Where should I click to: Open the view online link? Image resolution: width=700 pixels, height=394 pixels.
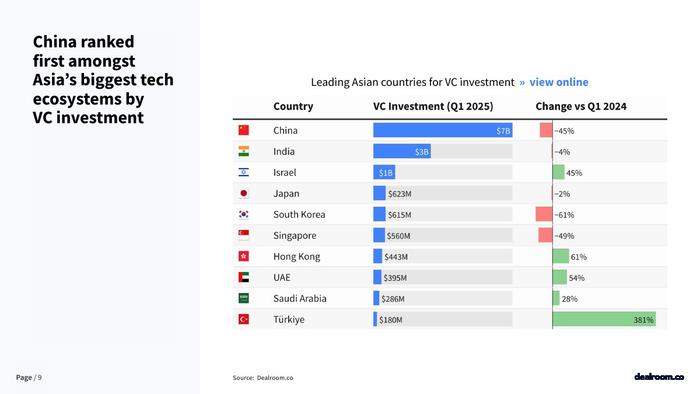click(558, 82)
